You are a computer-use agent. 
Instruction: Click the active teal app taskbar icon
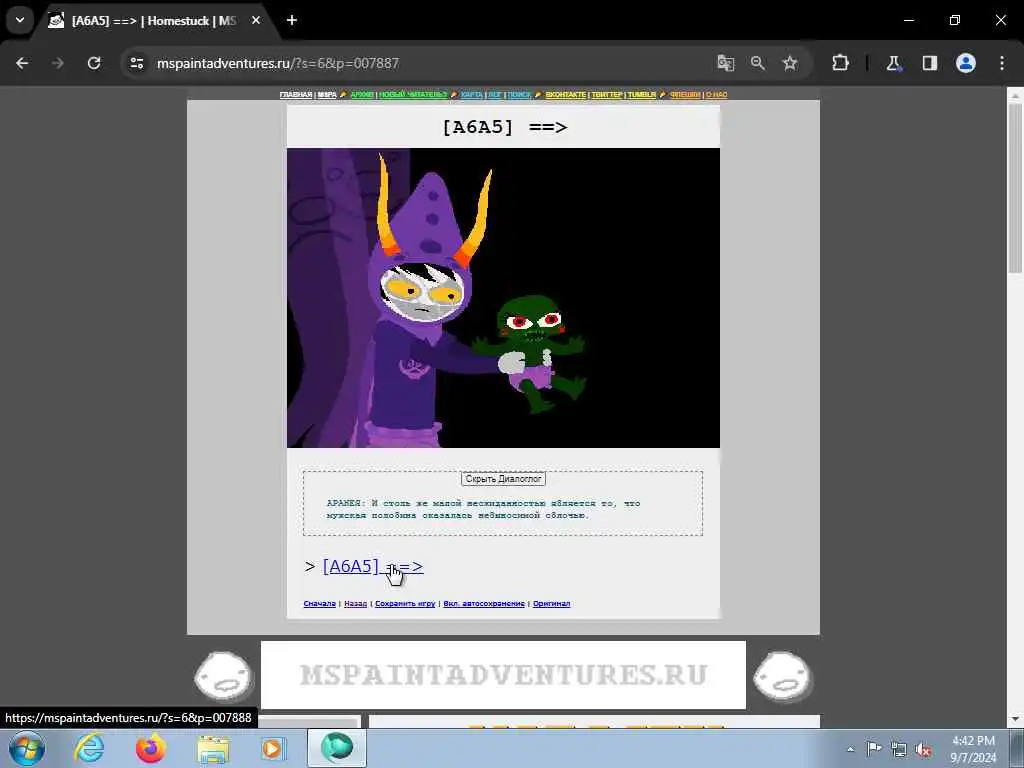coord(337,748)
